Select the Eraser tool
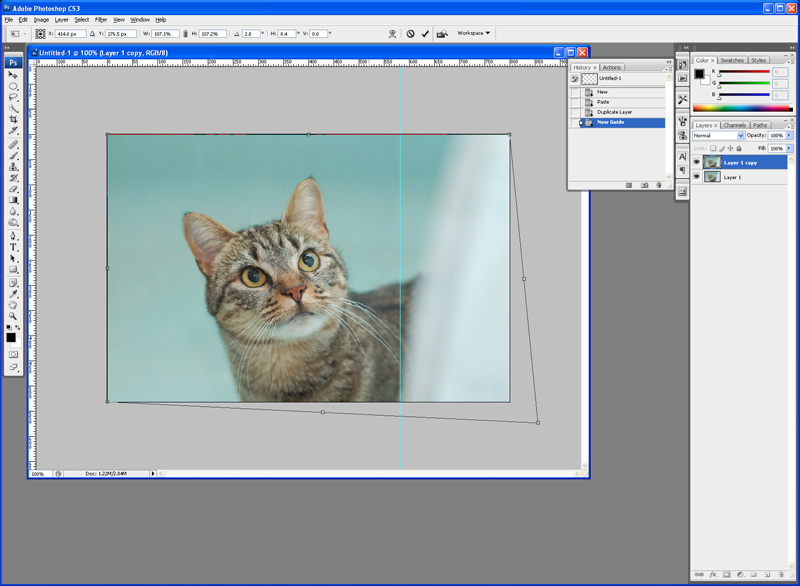The height and width of the screenshot is (586, 800). point(13,189)
